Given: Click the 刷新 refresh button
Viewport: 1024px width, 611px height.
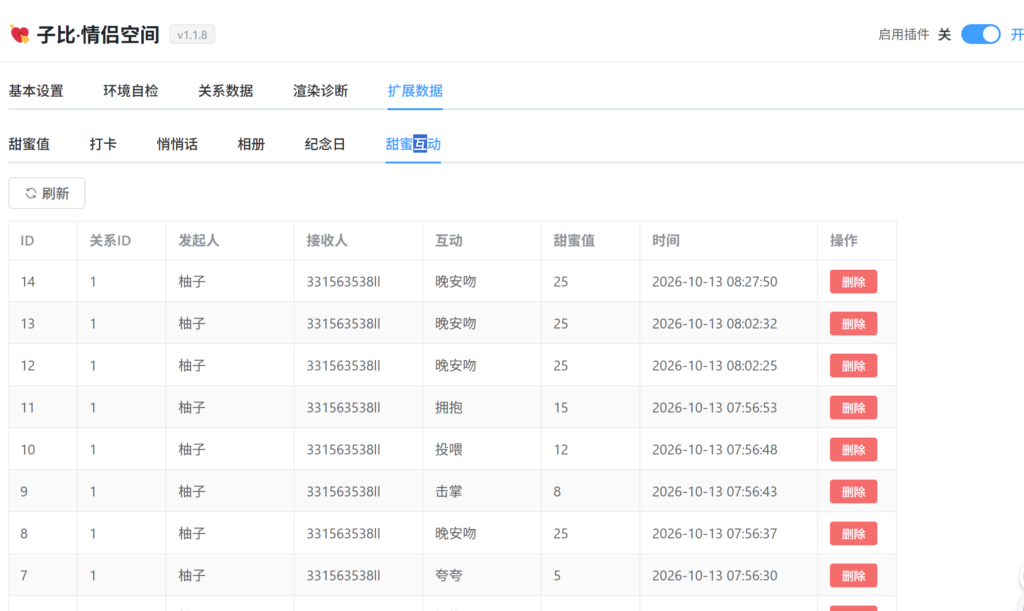Looking at the screenshot, I should tap(47, 193).
